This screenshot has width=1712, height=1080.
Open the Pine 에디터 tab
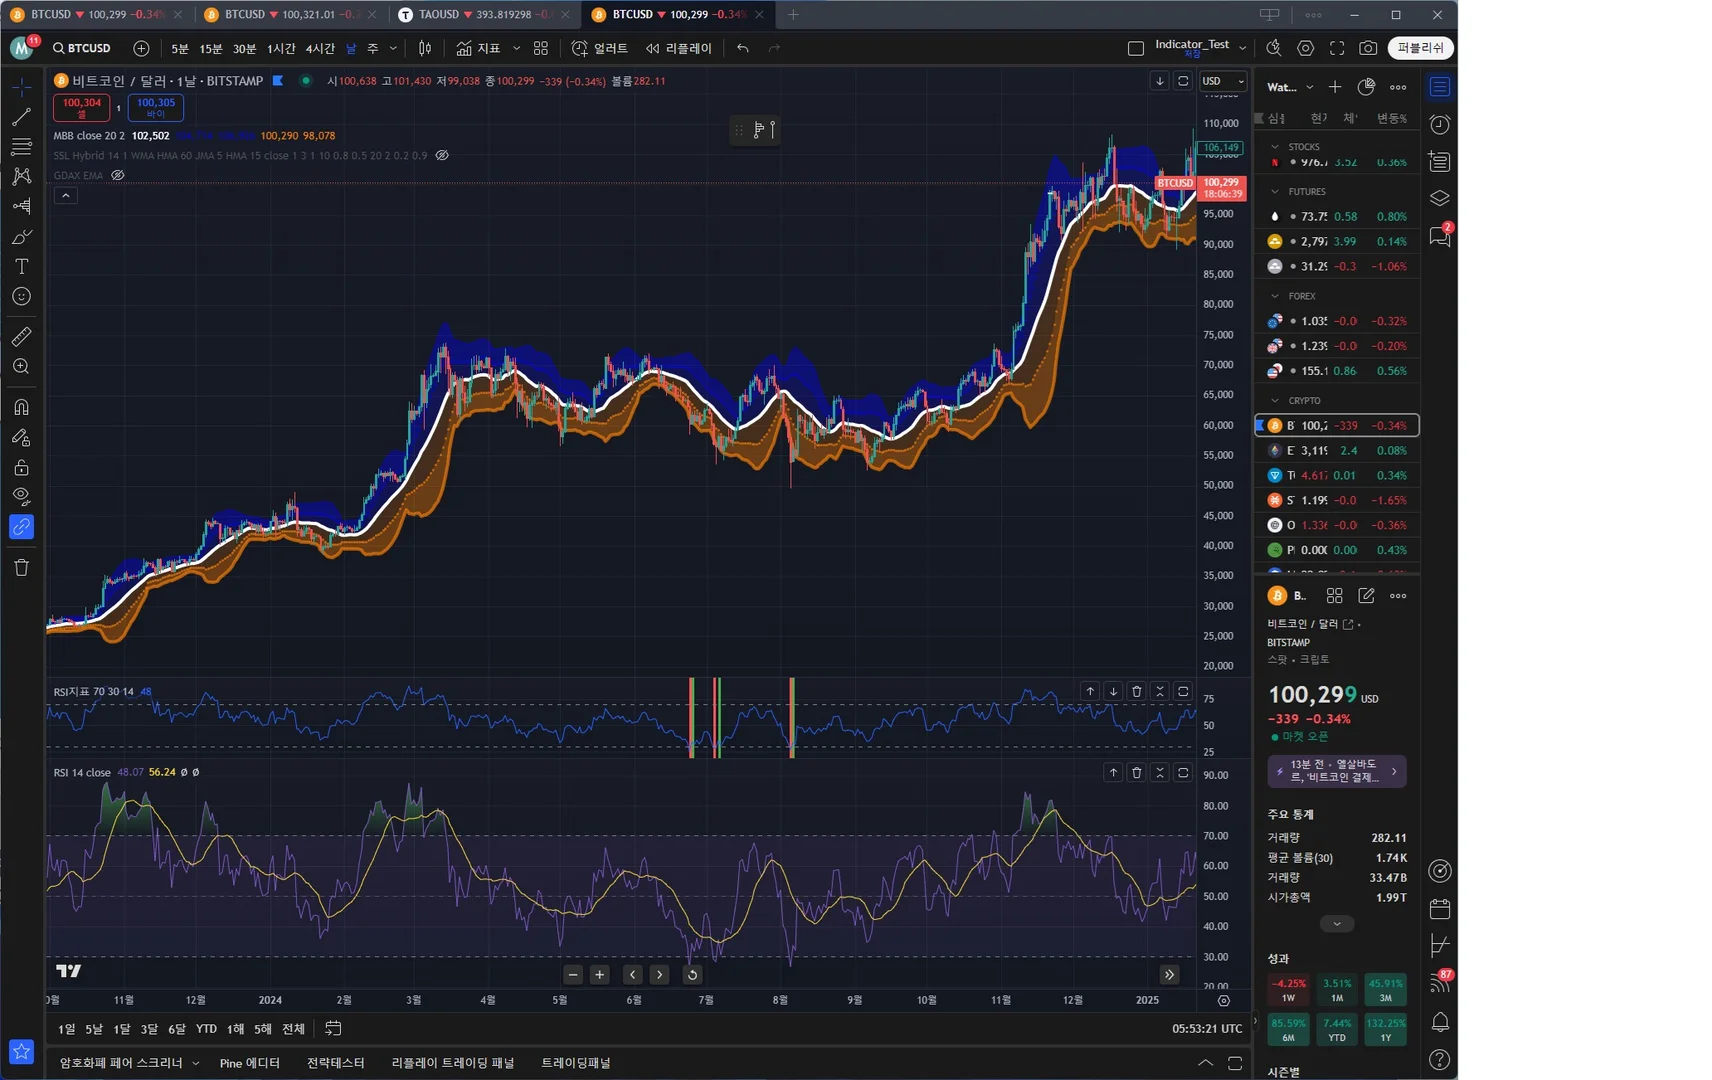(250, 1063)
